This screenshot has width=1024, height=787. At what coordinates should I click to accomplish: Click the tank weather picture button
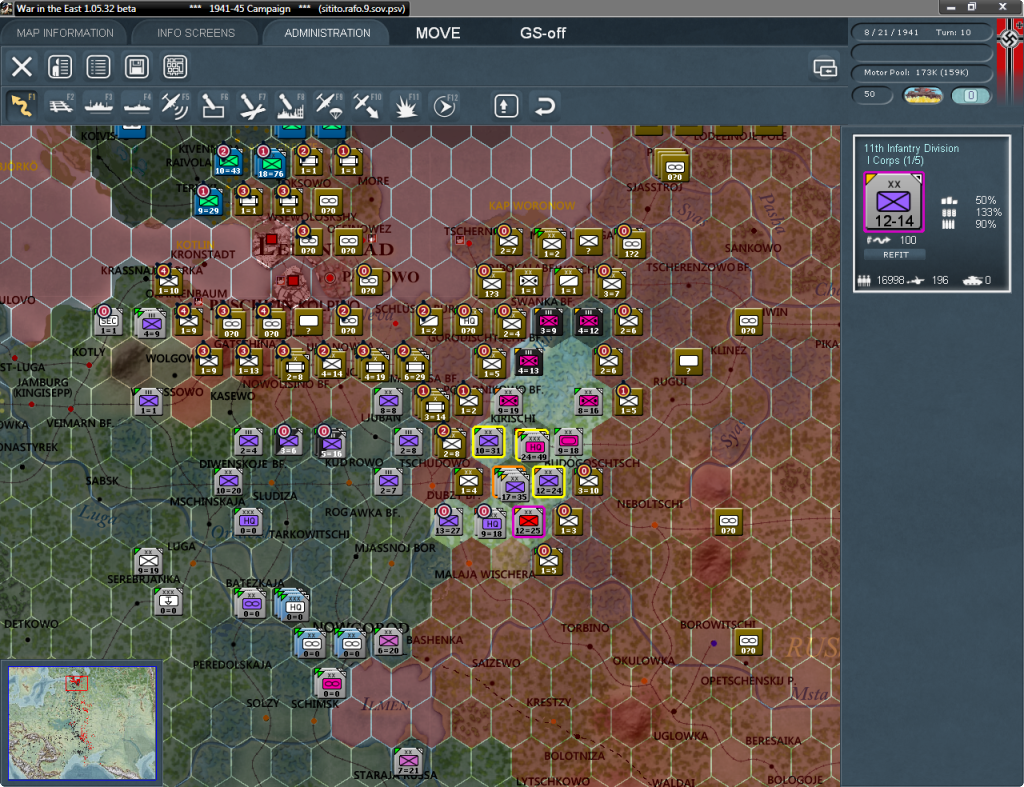[922, 95]
